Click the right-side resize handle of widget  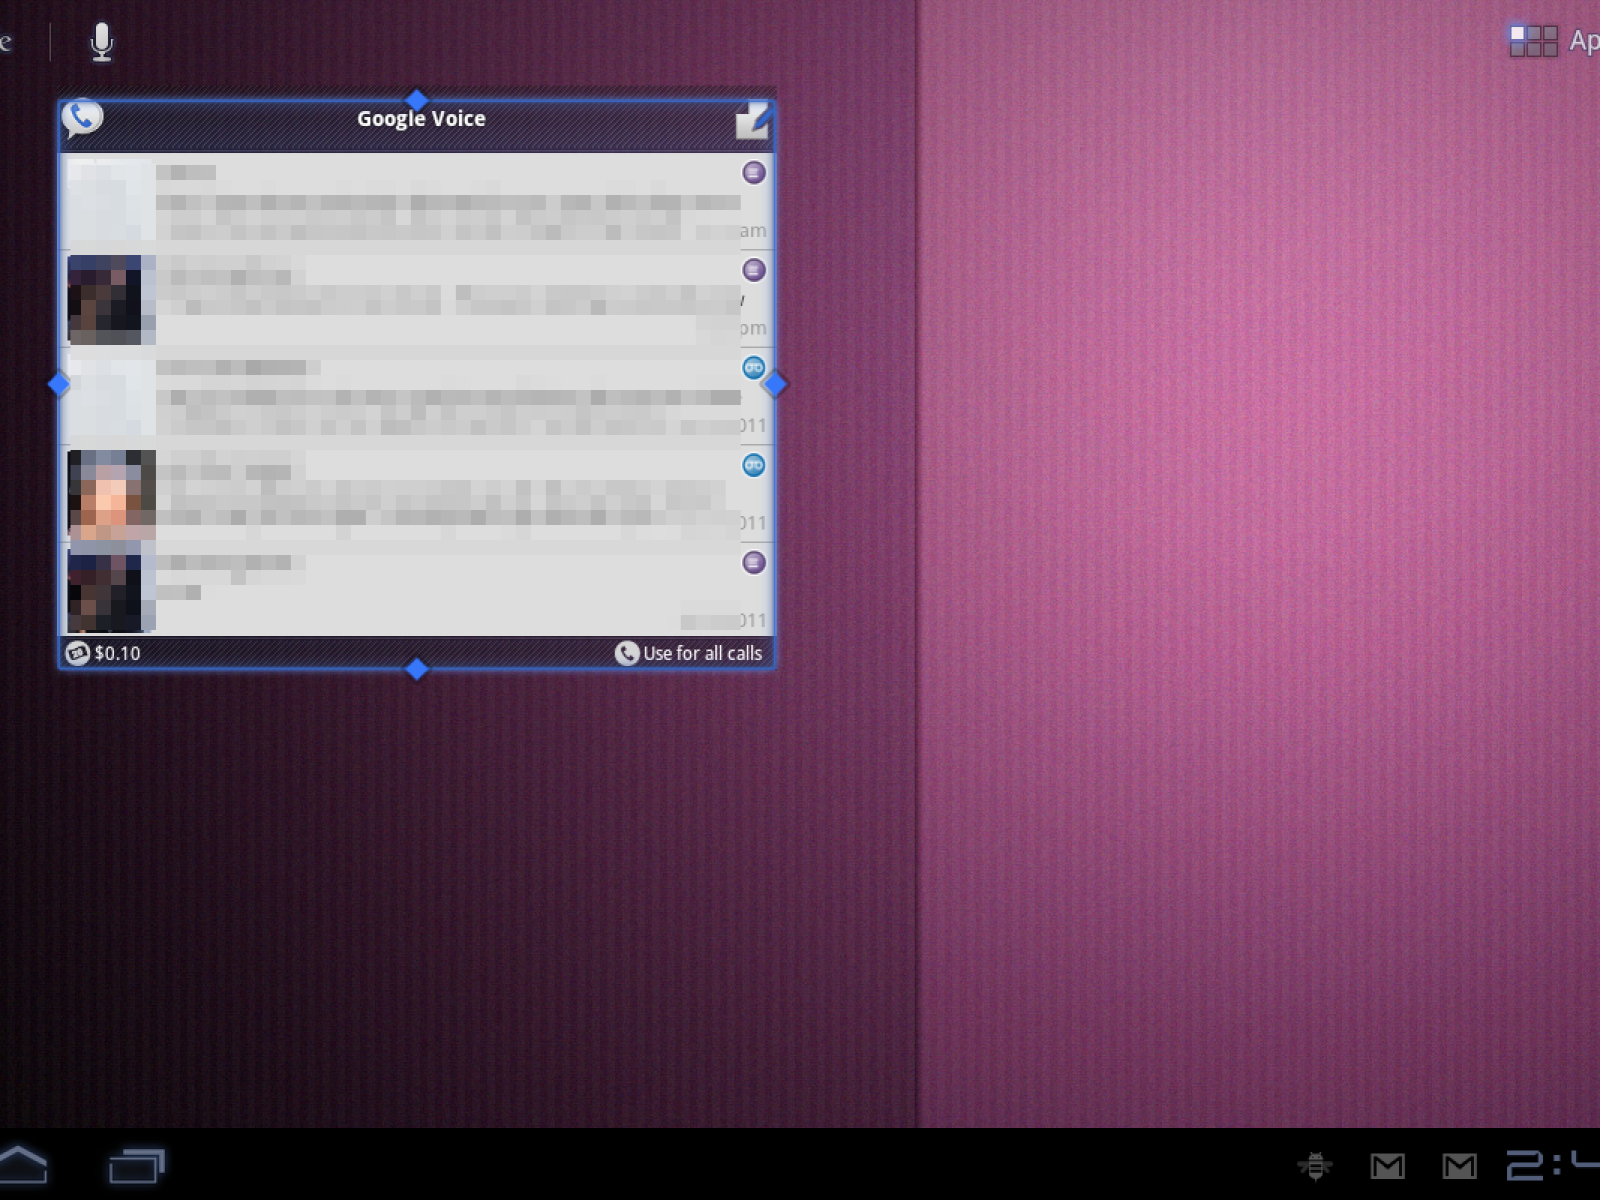[x=775, y=384]
